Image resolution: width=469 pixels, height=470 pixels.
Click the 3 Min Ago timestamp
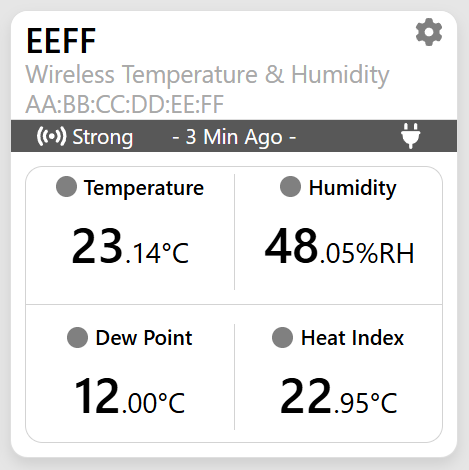click(234, 137)
